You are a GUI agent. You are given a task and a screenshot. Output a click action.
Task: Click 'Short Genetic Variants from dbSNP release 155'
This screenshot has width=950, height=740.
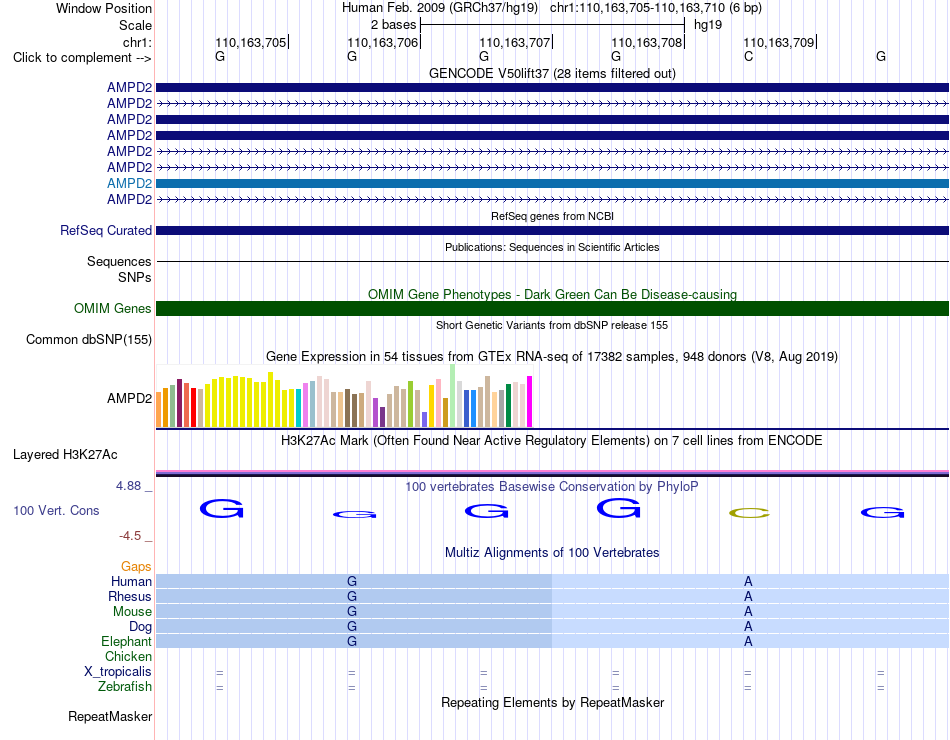[552, 325]
